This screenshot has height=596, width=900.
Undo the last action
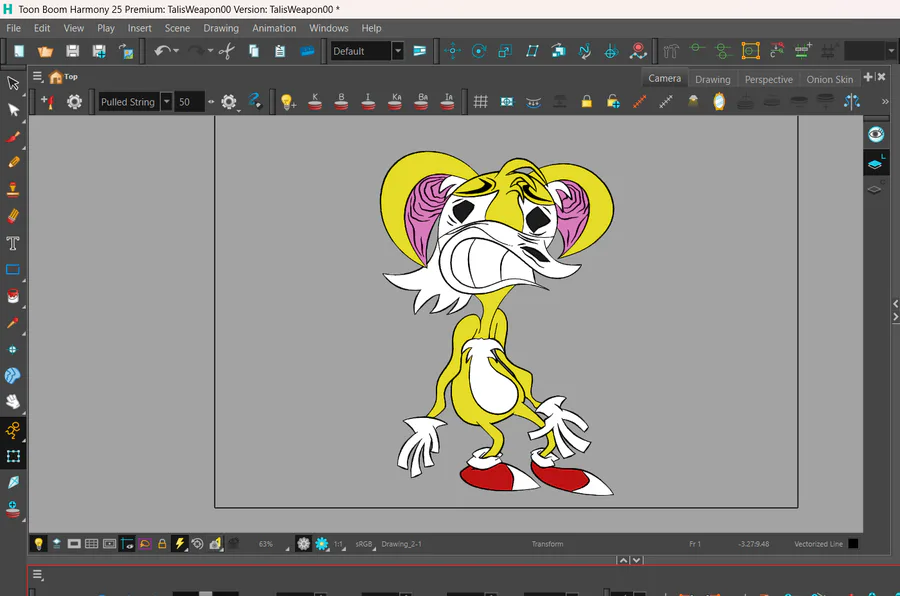(x=162, y=51)
